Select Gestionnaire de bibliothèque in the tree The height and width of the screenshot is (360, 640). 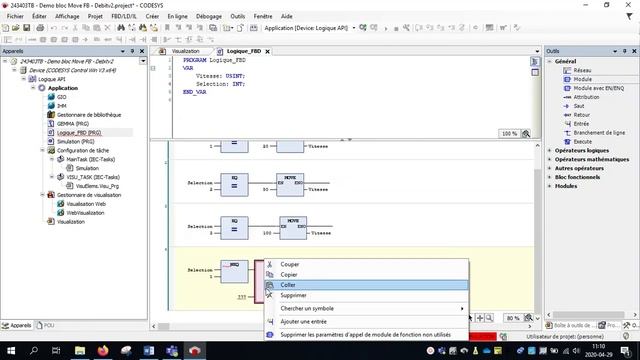89,115
